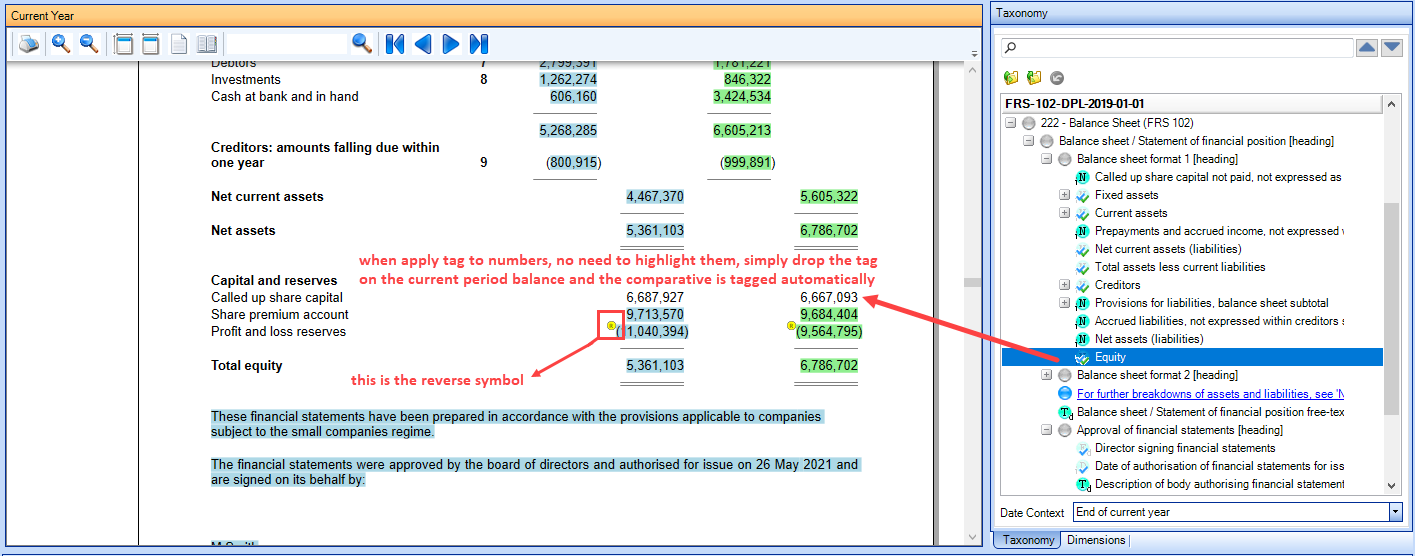The width and height of the screenshot is (1415, 556).
Task: Collapse Approval of financial statements heading
Action: [x=1047, y=430]
